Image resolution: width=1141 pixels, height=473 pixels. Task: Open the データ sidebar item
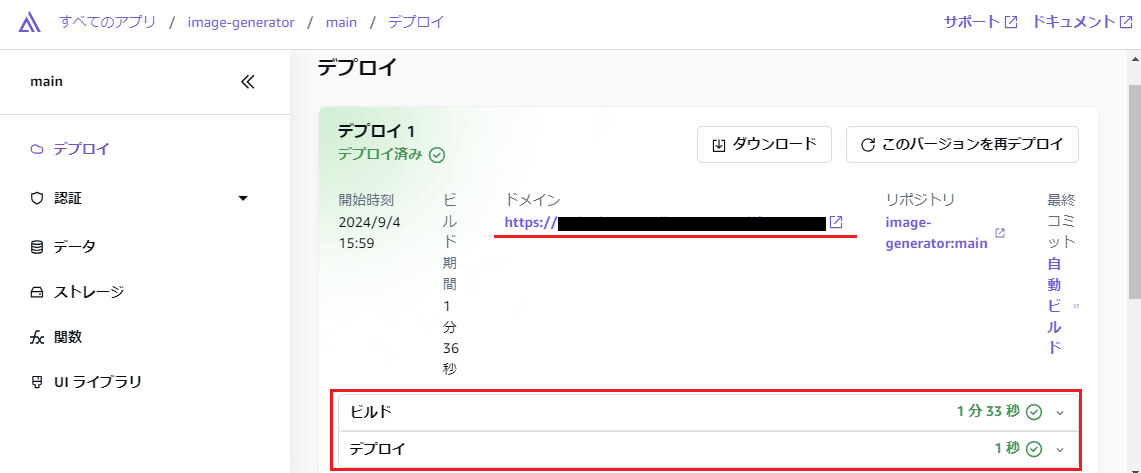click(x=74, y=247)
